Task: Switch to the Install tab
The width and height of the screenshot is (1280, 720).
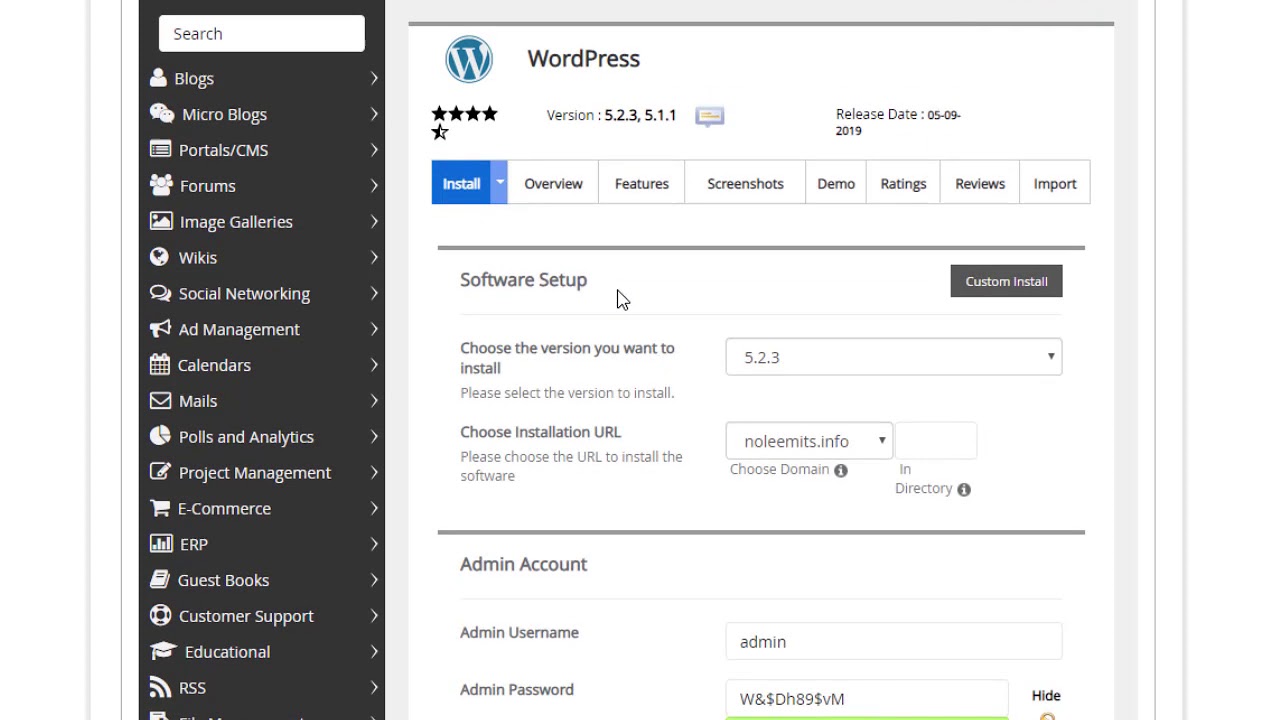Action: (461, 183)
